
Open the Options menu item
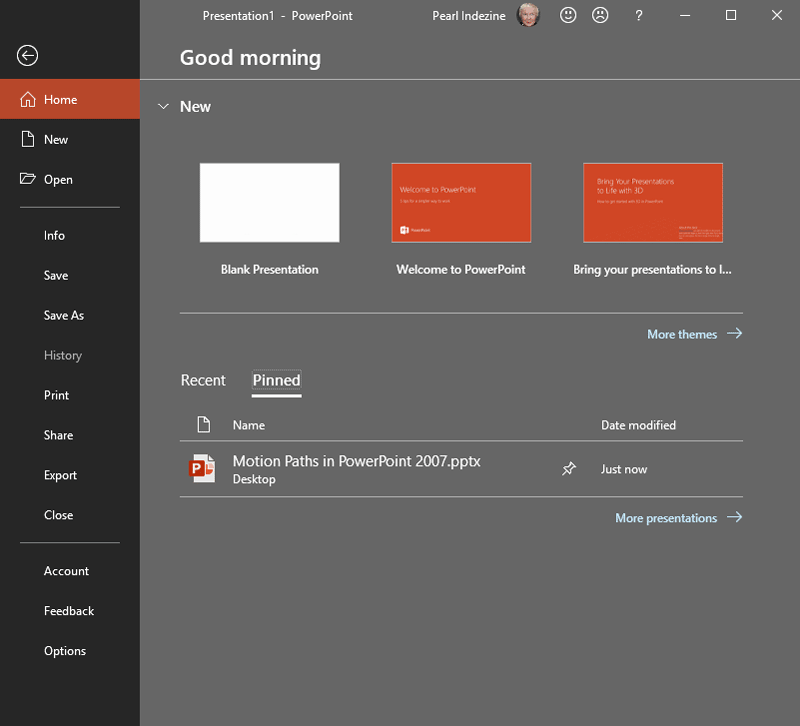(x=64, y=651)
